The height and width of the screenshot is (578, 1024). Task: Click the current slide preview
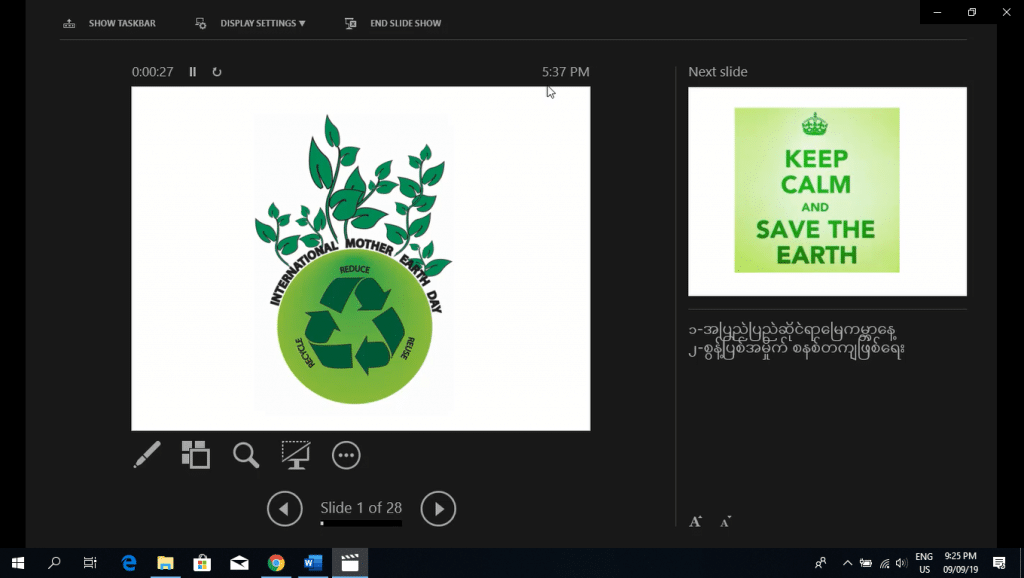[360, 259]
